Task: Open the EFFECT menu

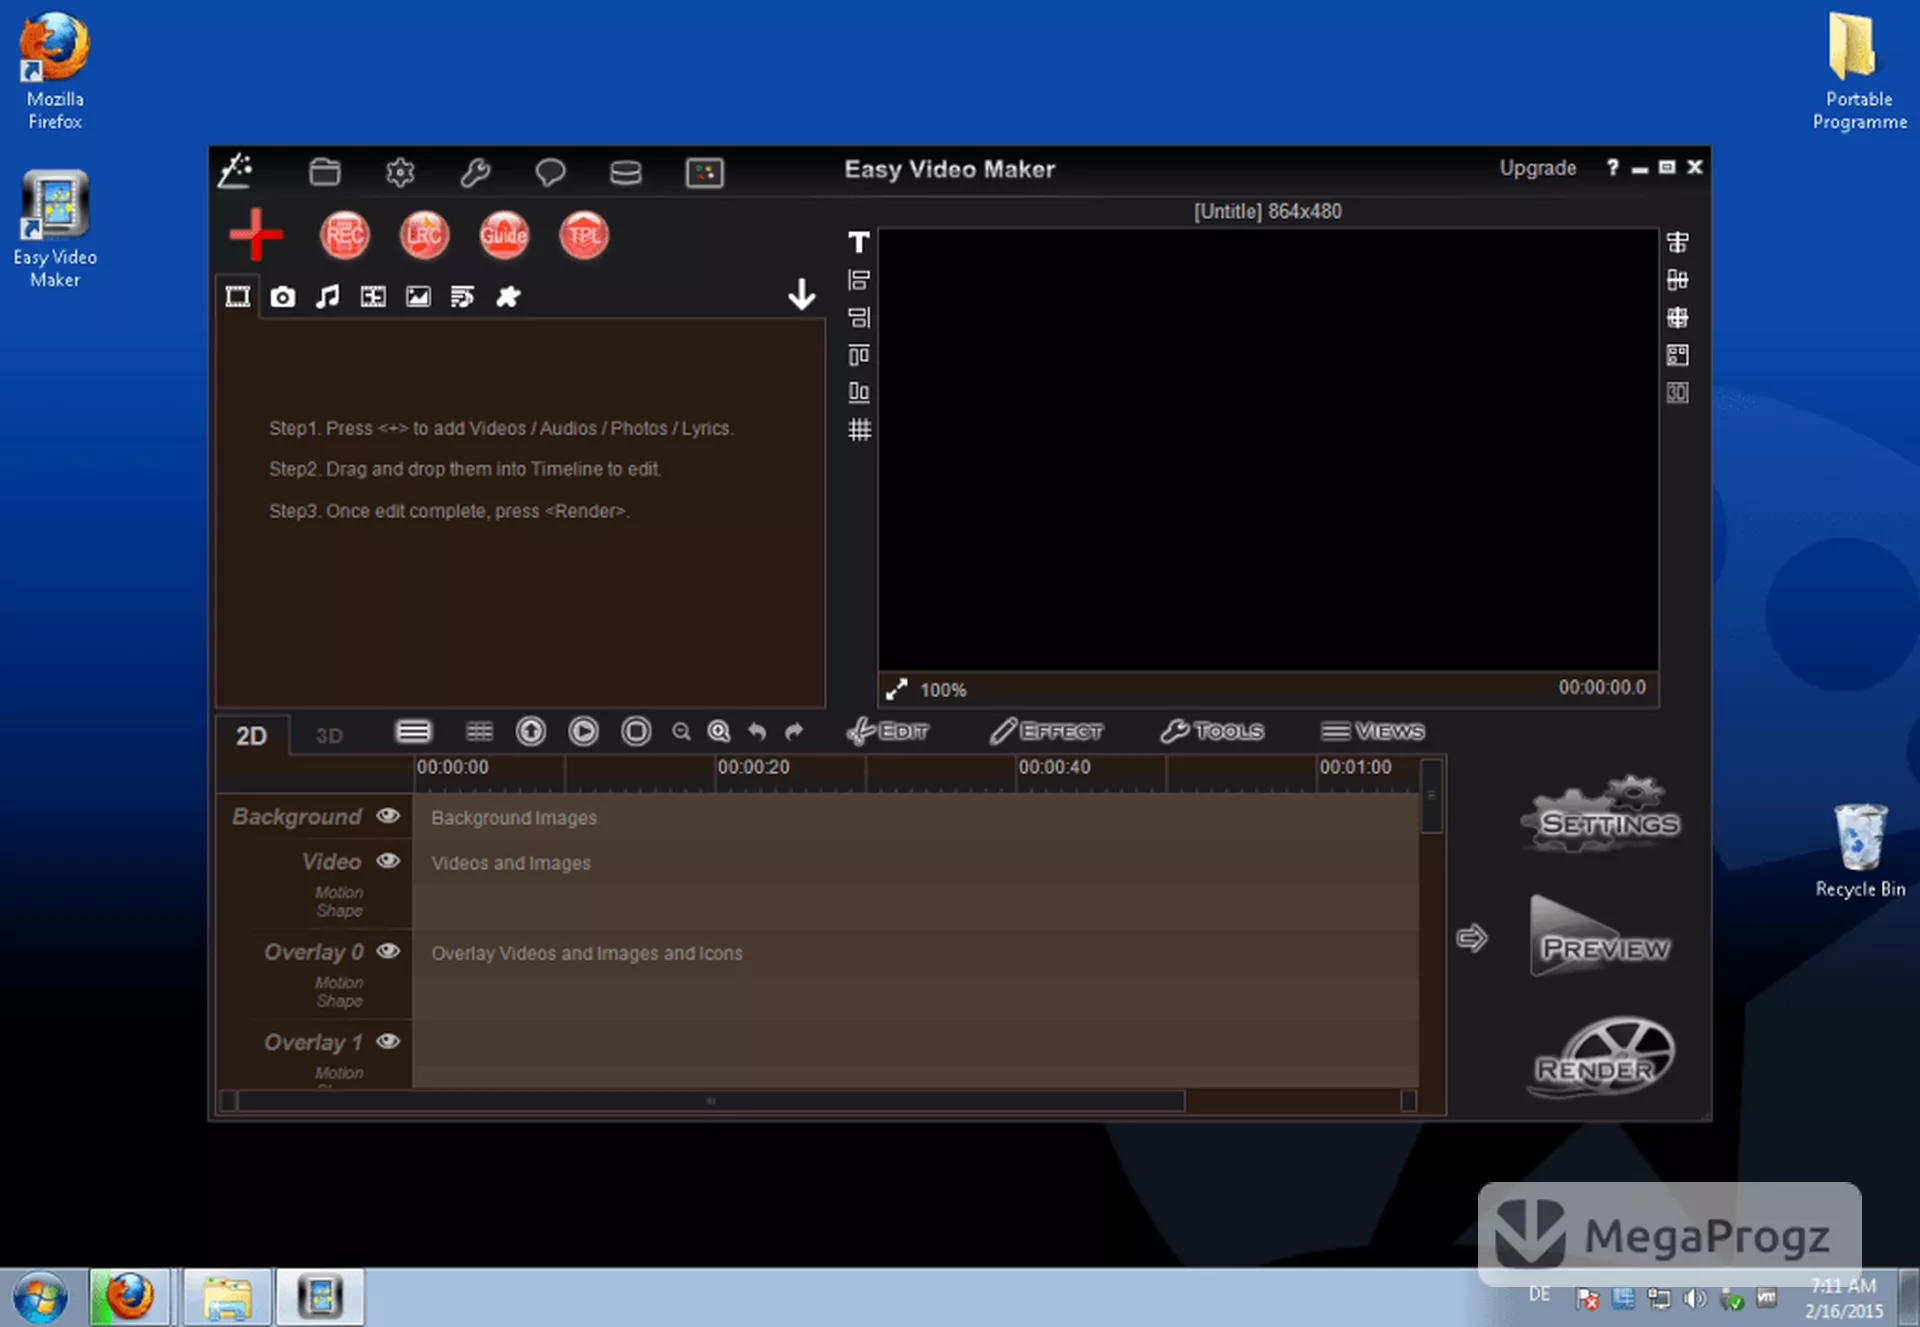Action: 1046,732
